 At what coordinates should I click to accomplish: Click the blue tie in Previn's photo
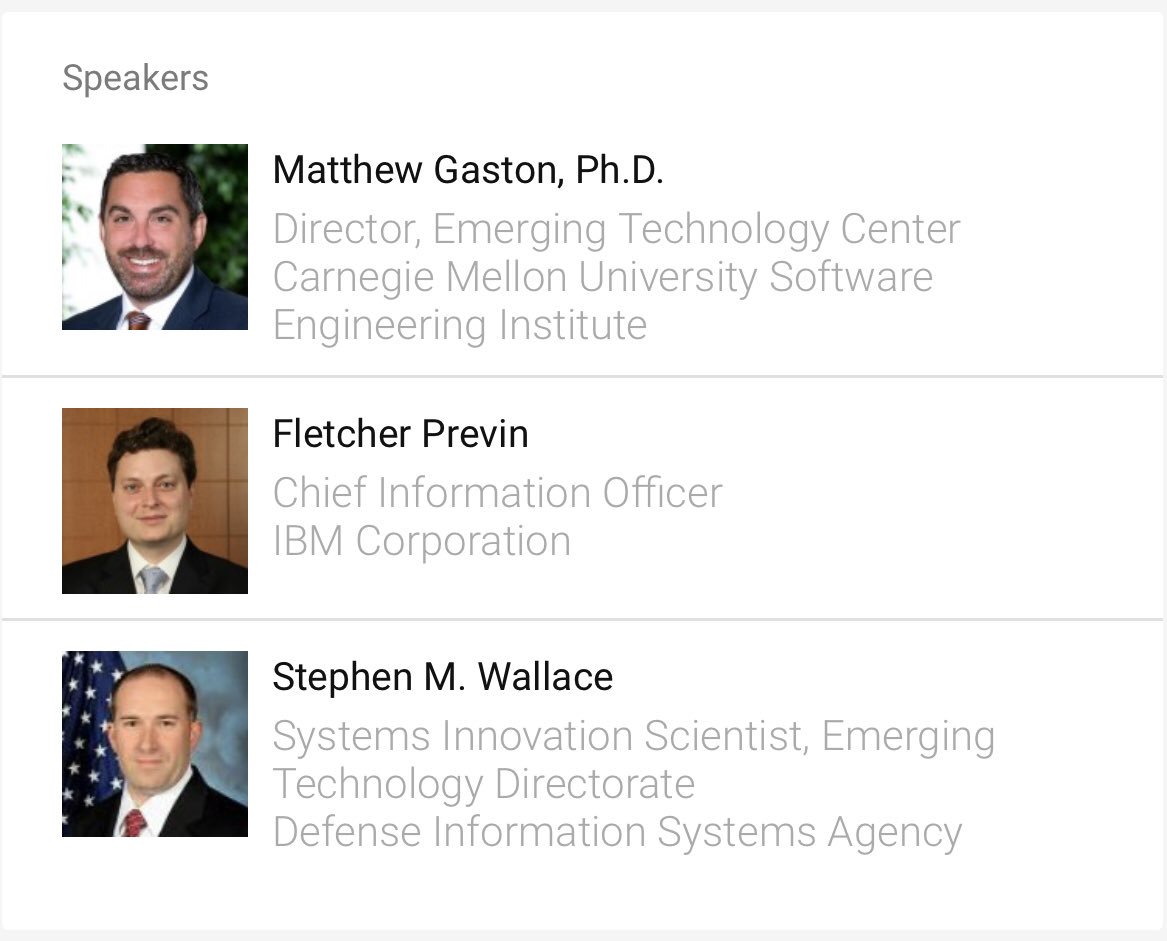[x=153, y=579]
